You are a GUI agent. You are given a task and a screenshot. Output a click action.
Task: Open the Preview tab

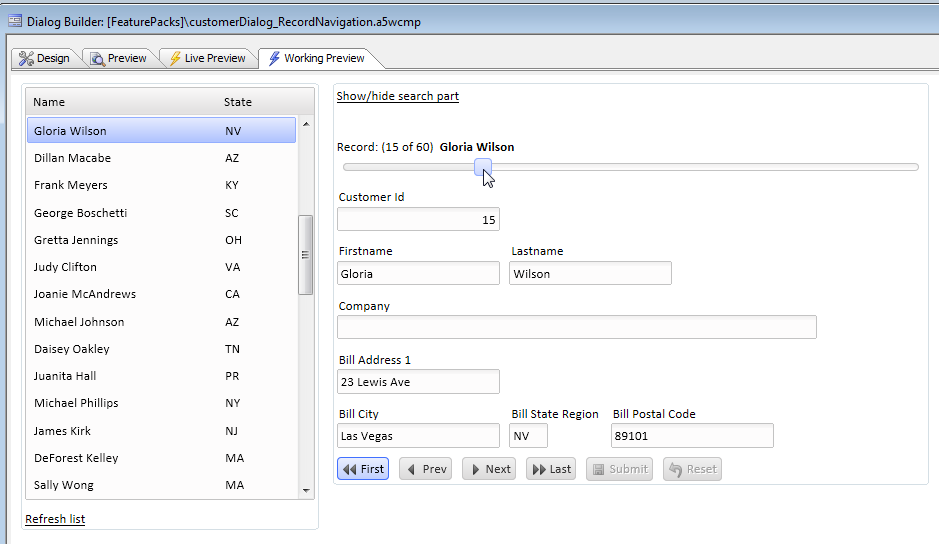point(119,58)
